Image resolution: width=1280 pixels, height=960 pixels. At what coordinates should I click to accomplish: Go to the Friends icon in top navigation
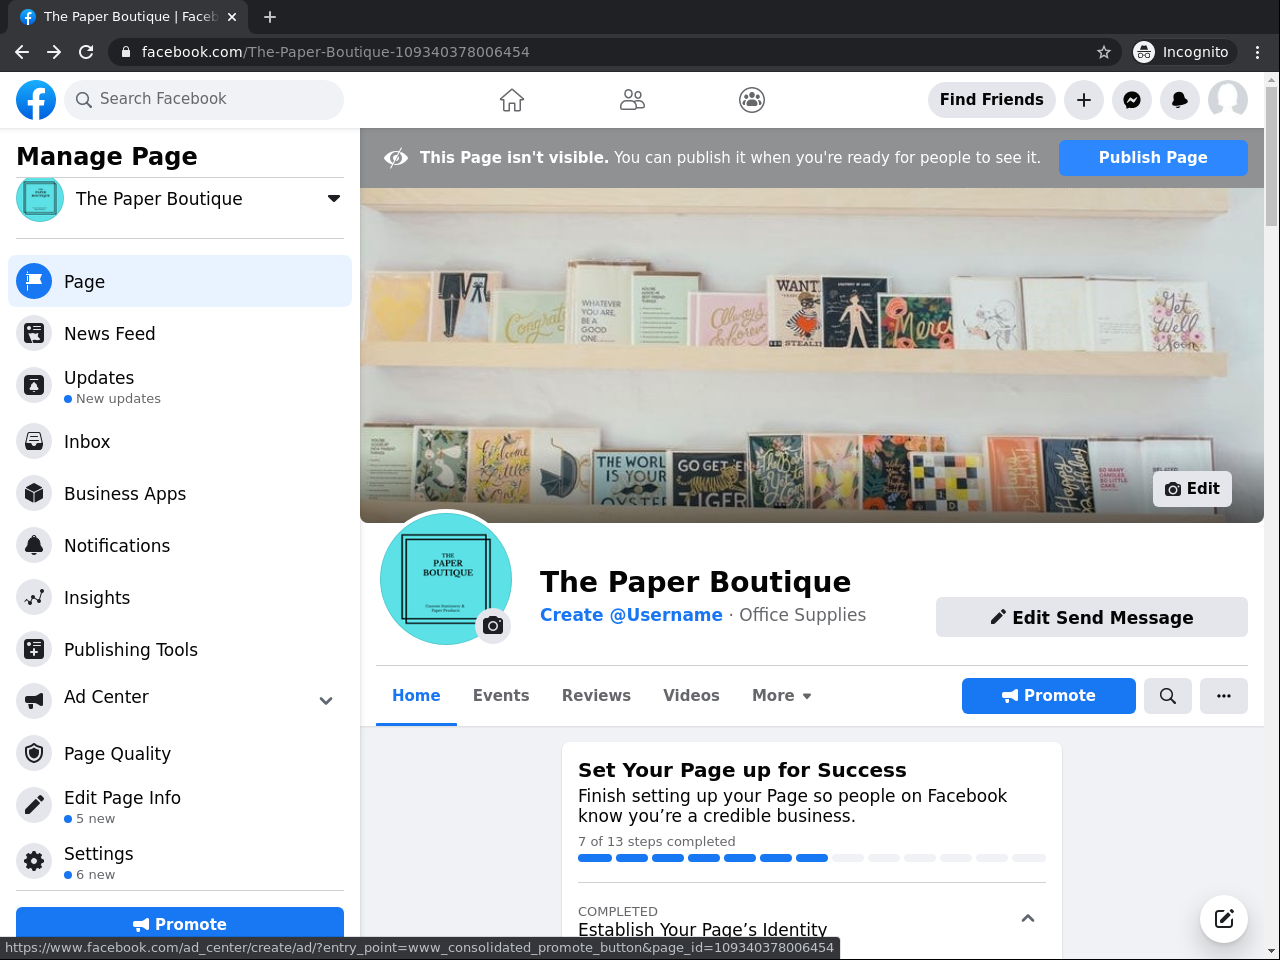click(632, 100)
